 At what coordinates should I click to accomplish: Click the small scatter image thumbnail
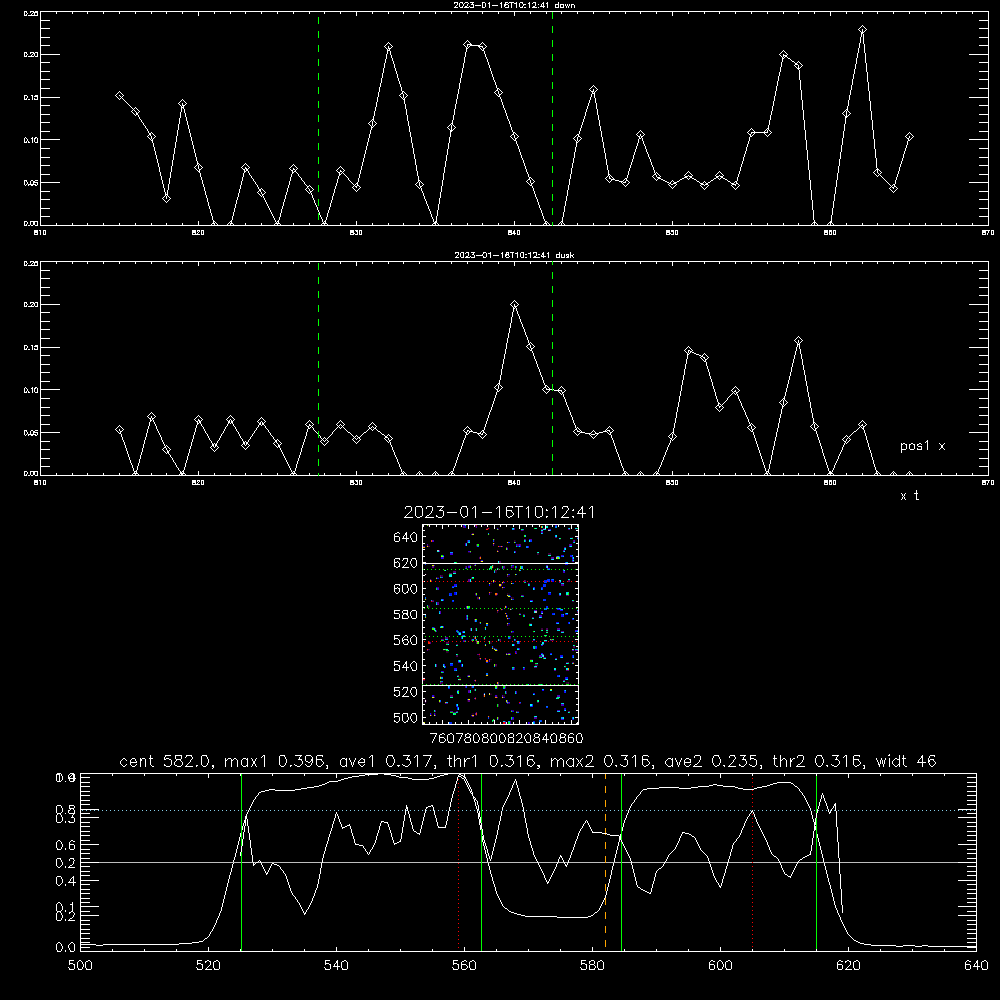point(500,624)
